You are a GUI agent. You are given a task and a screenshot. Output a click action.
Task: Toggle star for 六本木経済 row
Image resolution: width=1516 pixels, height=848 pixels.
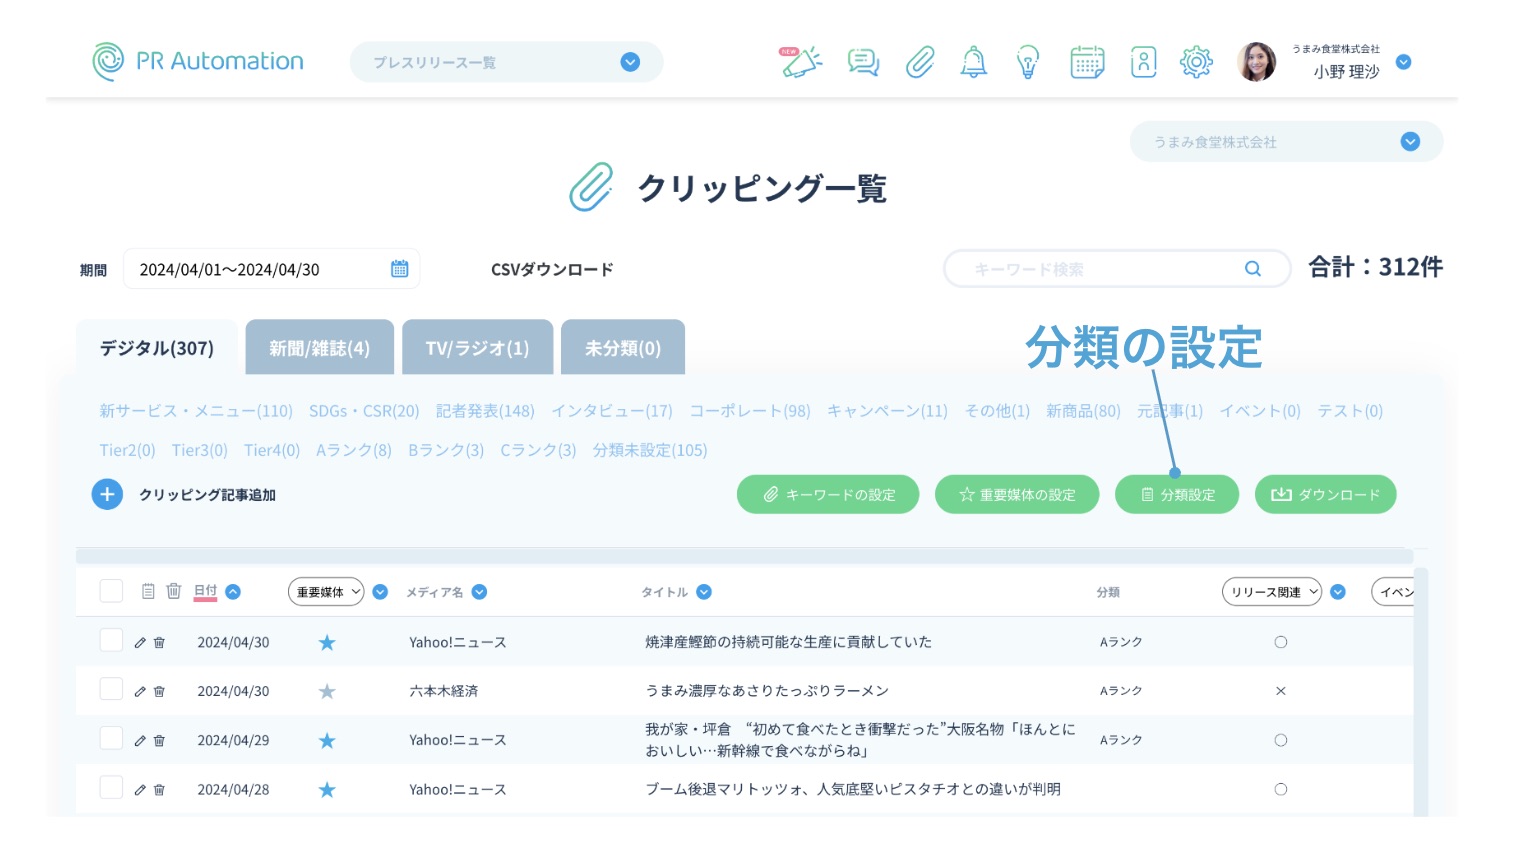tap(327, 691)
